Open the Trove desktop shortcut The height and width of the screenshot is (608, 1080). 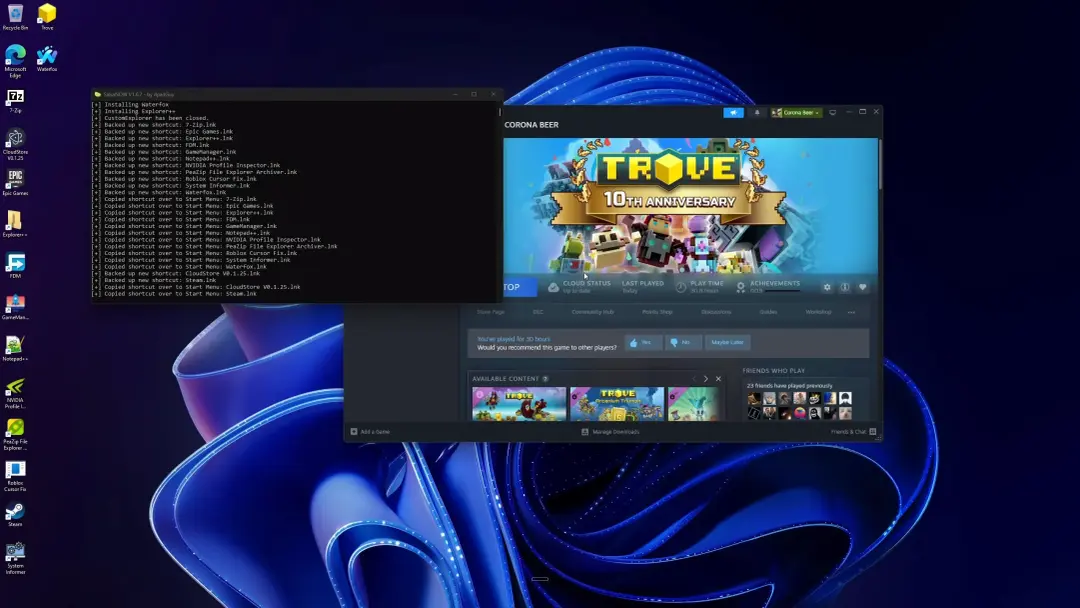[47, 17]
